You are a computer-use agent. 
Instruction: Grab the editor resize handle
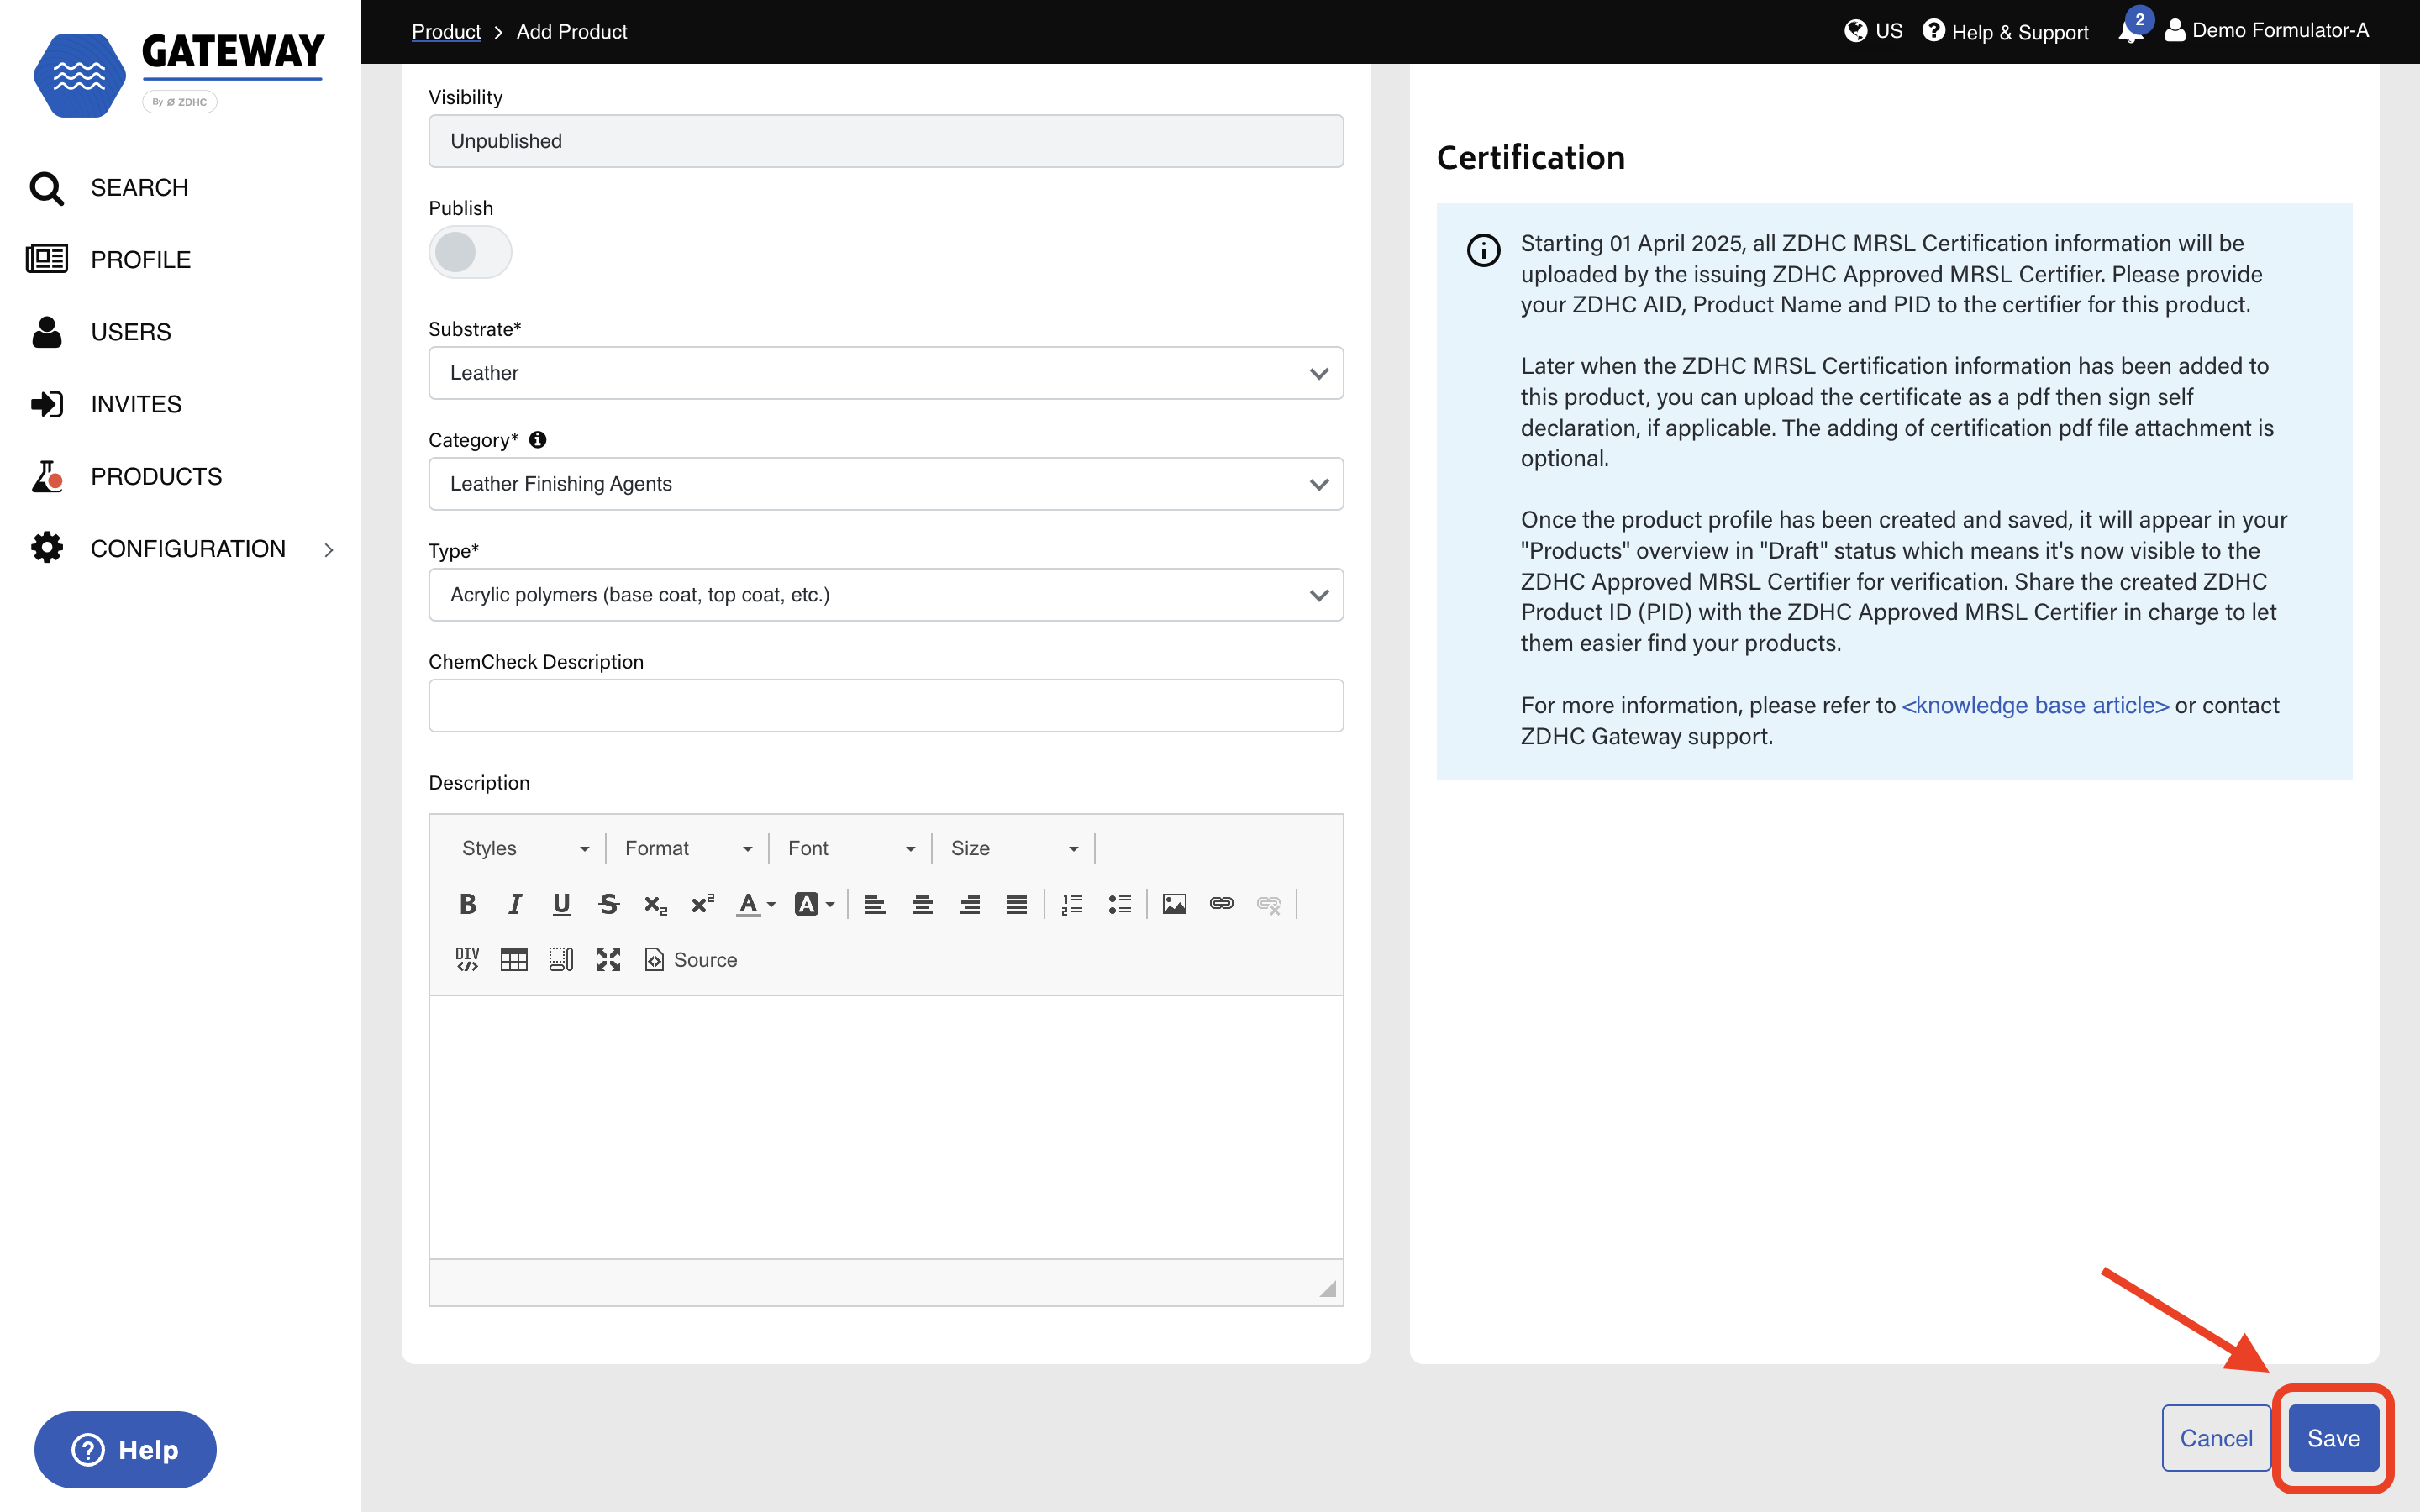pyautogui.click(x=1328, y=1289)
